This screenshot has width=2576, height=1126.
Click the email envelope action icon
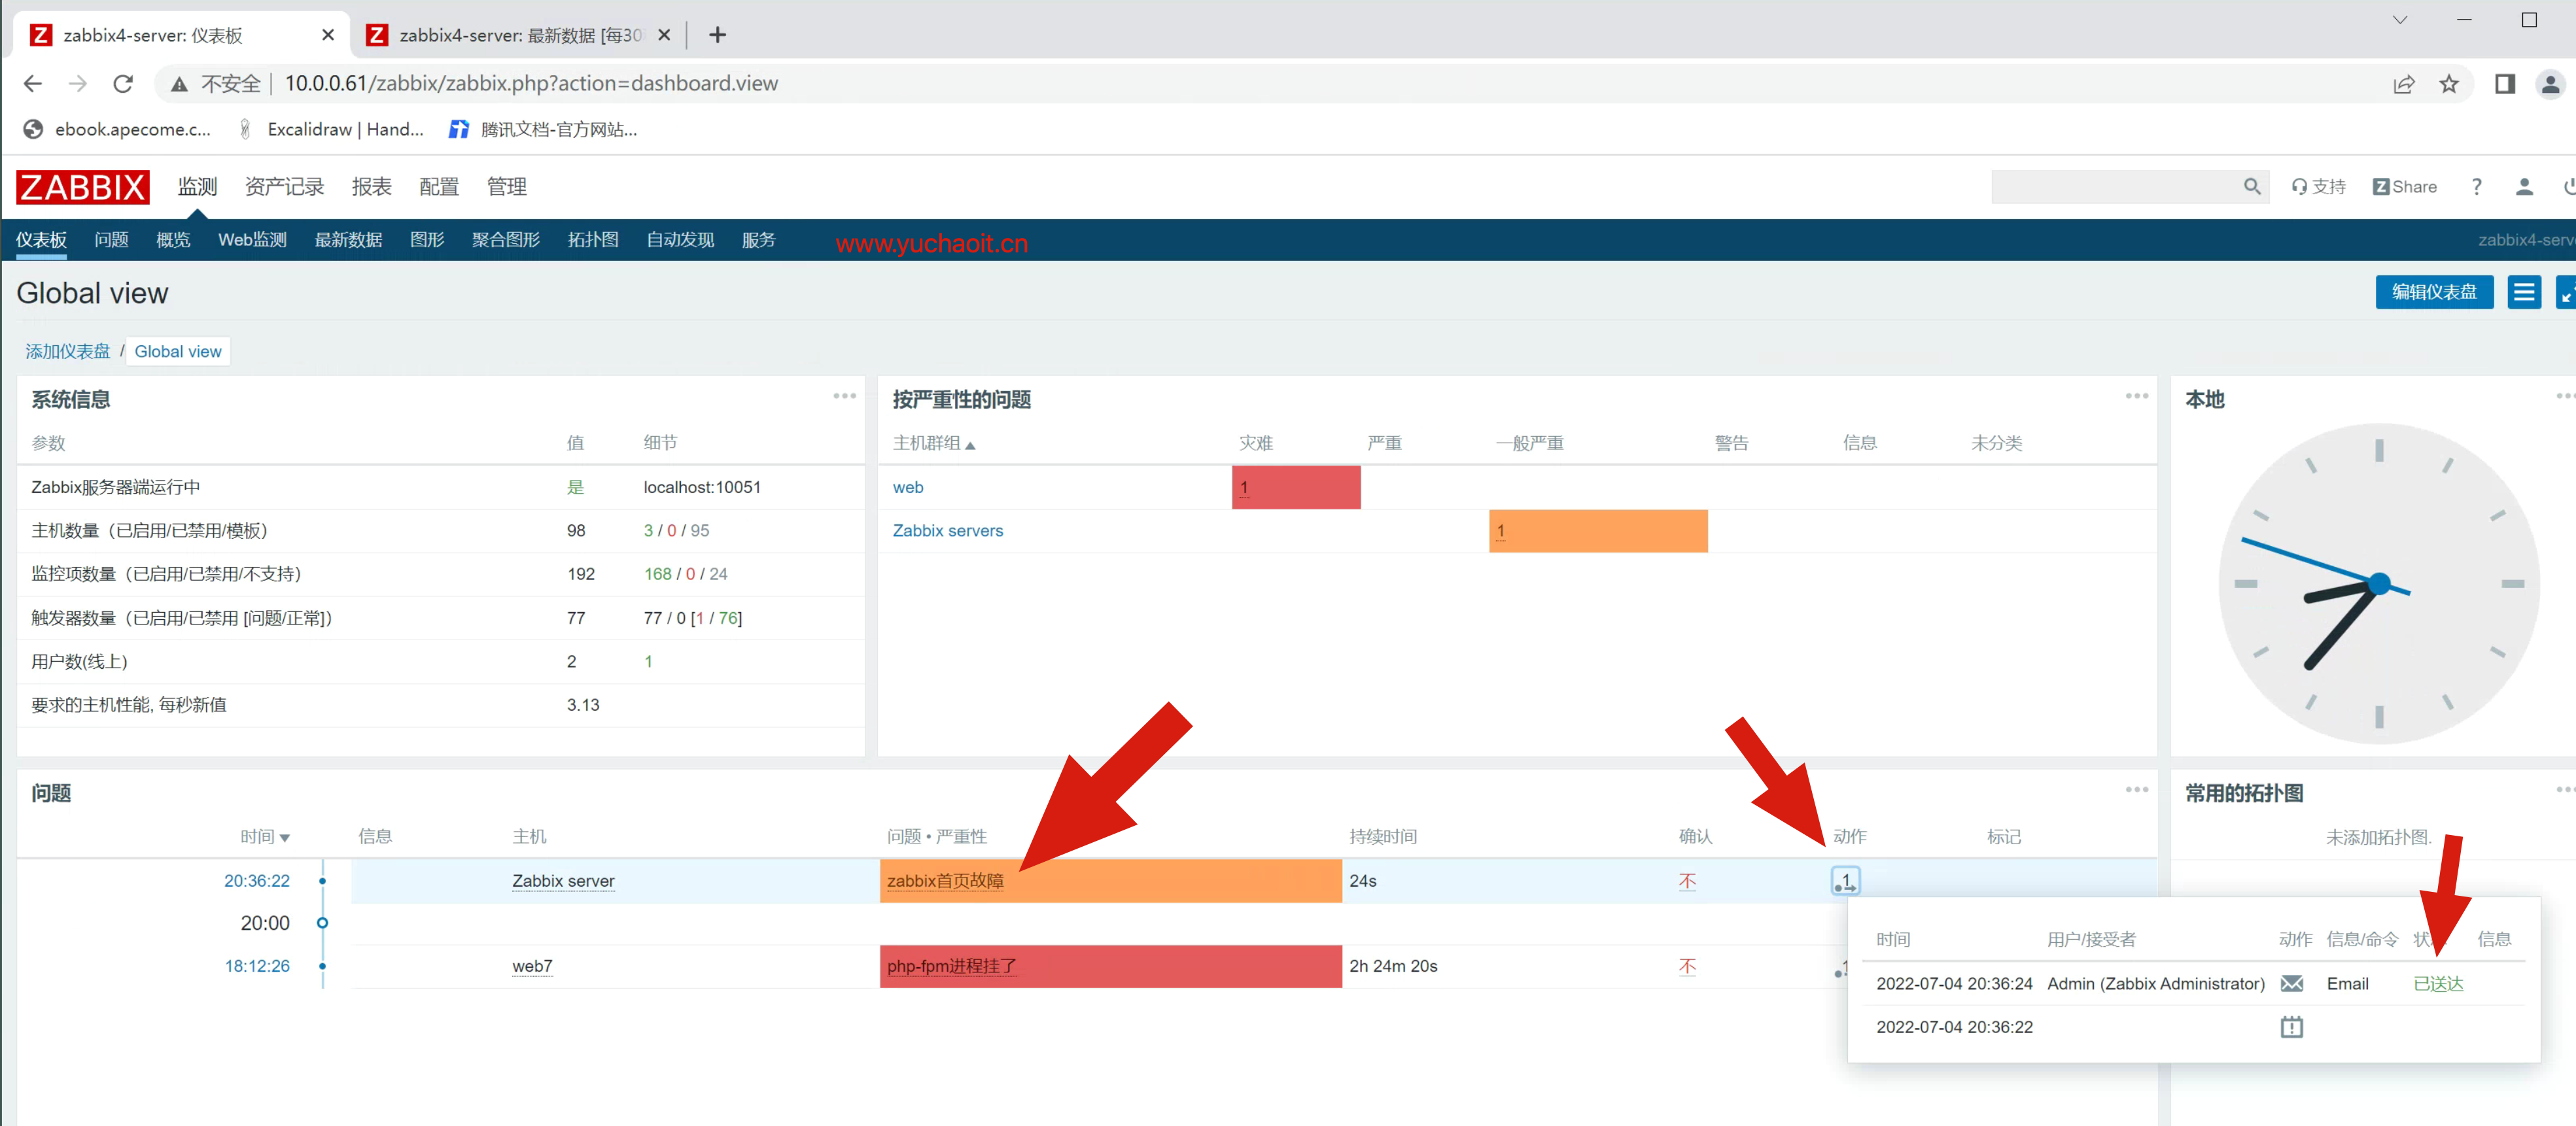[2291, 984]
